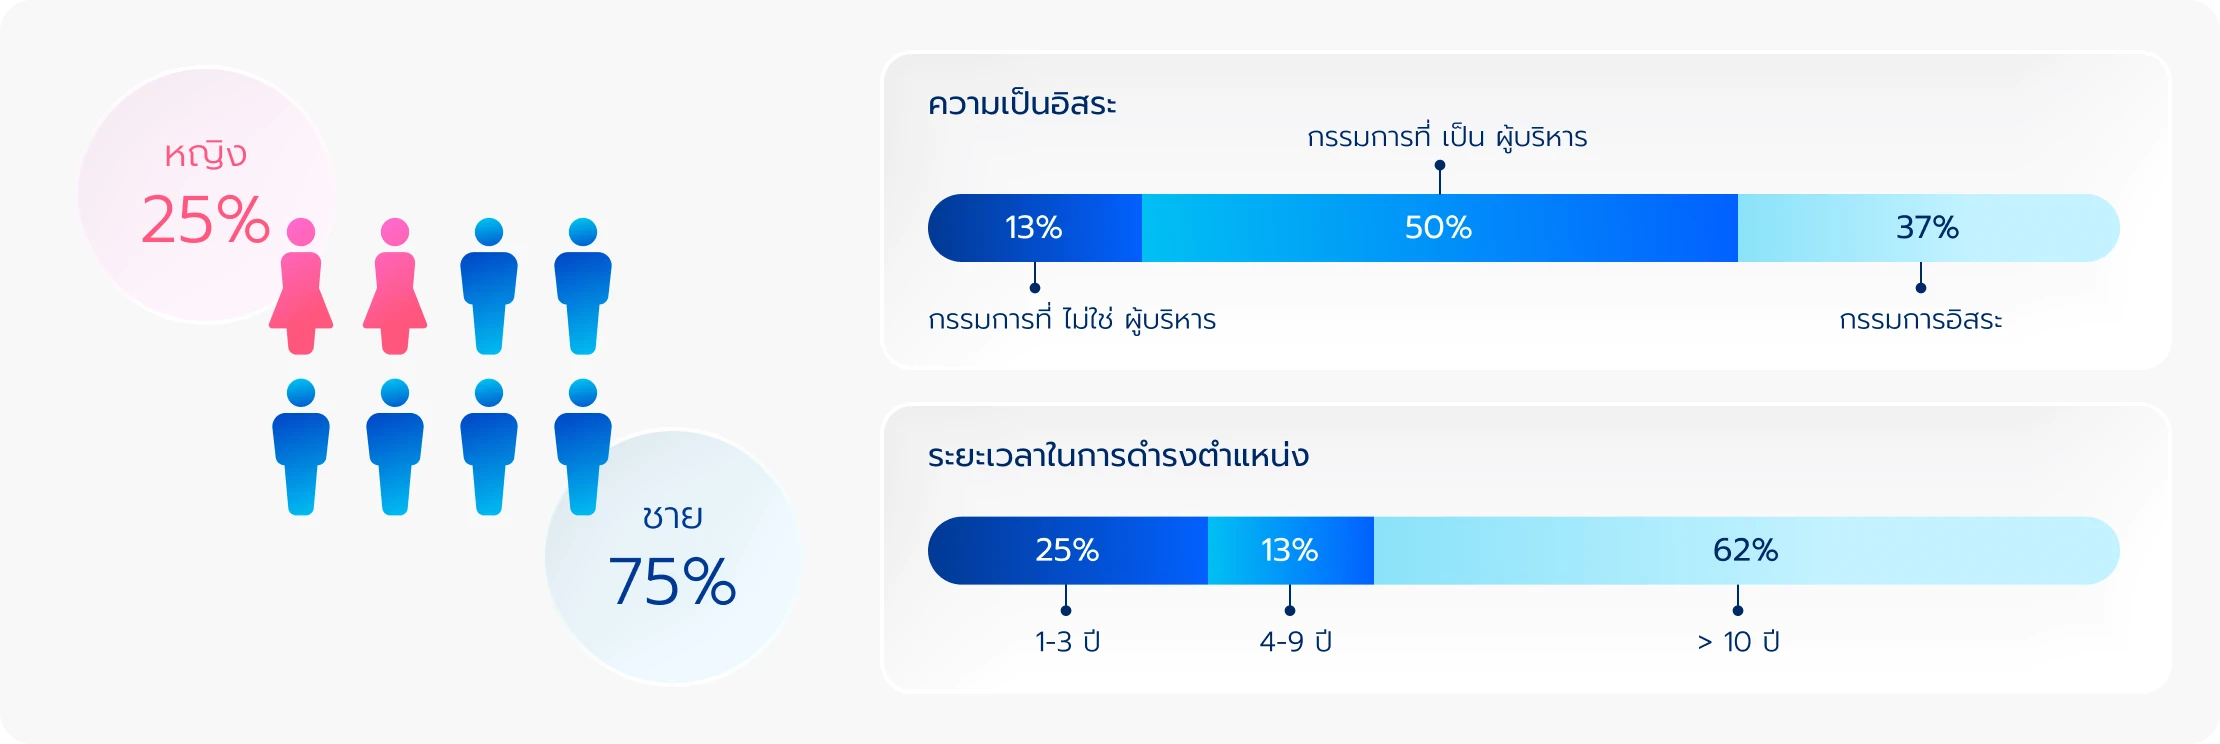Click the marker dot above the 50% segment
Screen dimensions: 2220x744
[1440, 165]
